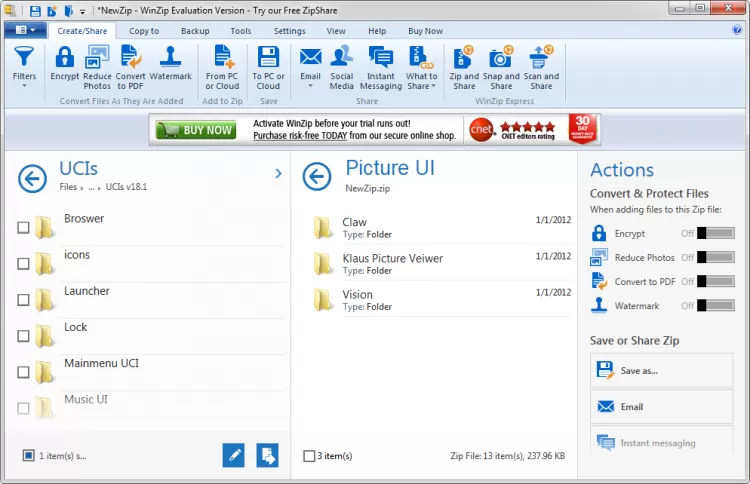Check the Mainmenu UCI folder checkbox

[x=23, y=372]
